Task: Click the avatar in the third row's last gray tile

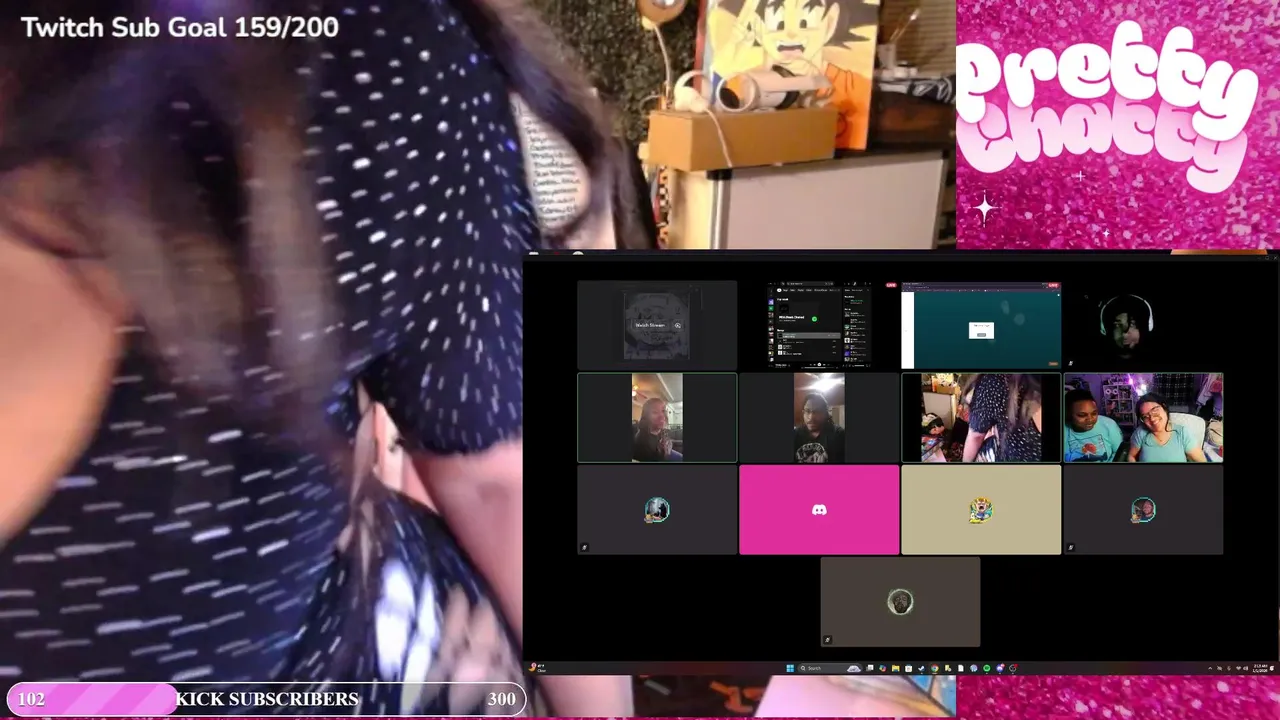Action: click(x=1143, y=510)
